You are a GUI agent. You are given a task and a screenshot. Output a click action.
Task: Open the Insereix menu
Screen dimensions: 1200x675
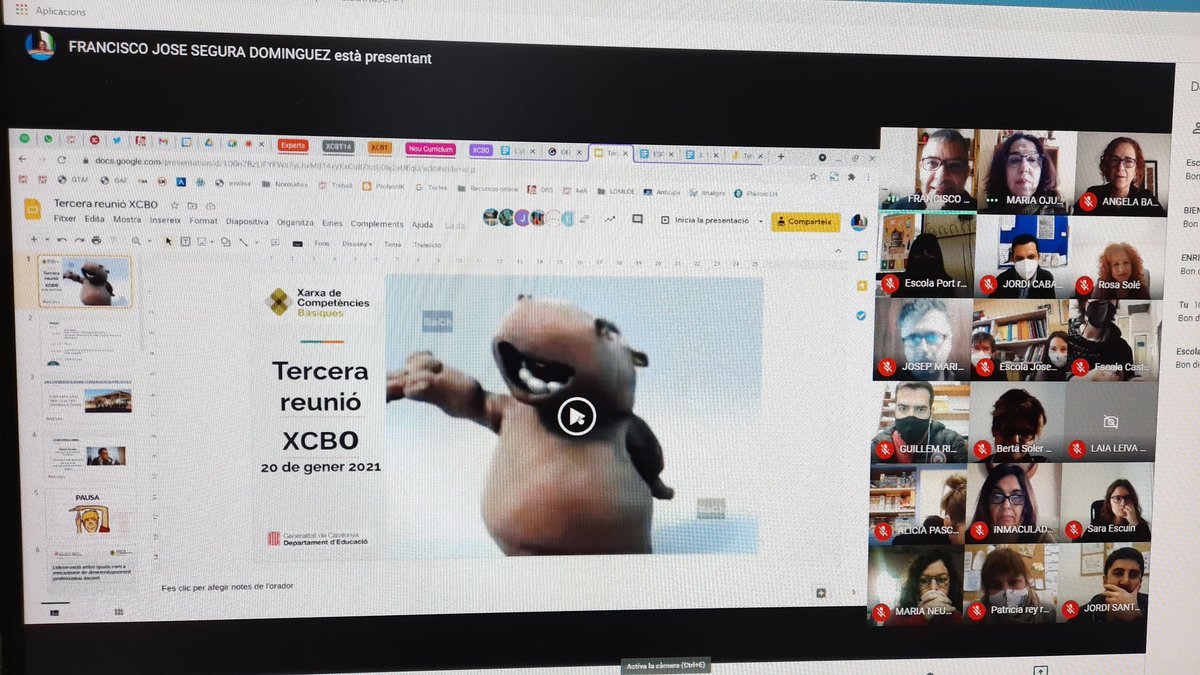(166, 221)
